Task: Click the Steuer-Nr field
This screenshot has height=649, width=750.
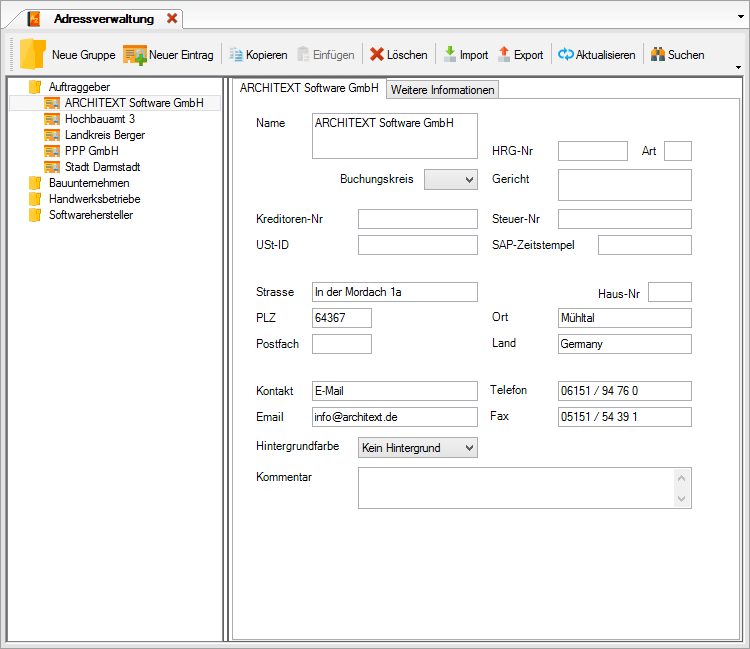Action: click(625, 219)
